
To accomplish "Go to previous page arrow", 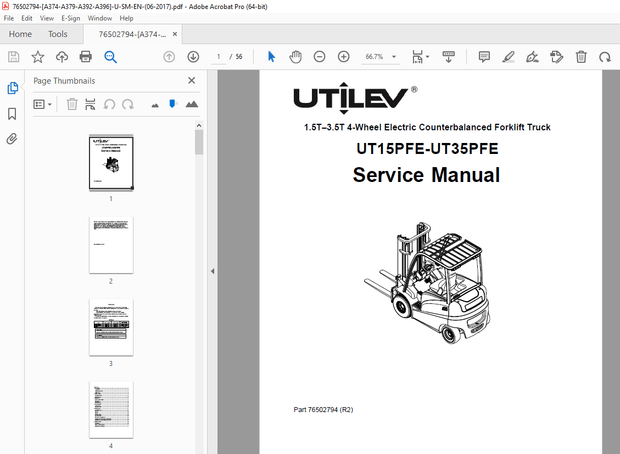I will coord(169,57).
